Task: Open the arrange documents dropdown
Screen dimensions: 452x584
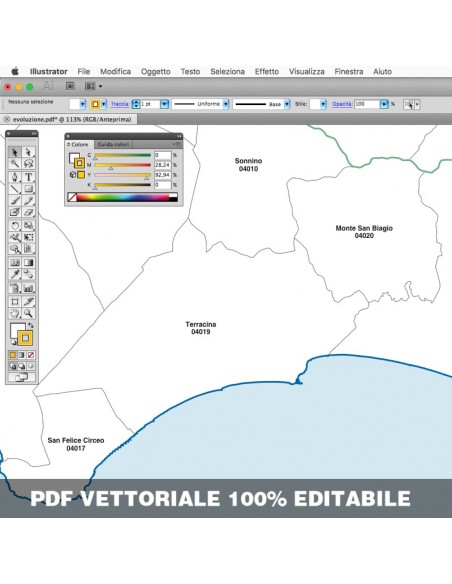Action: tap(94, 86)
